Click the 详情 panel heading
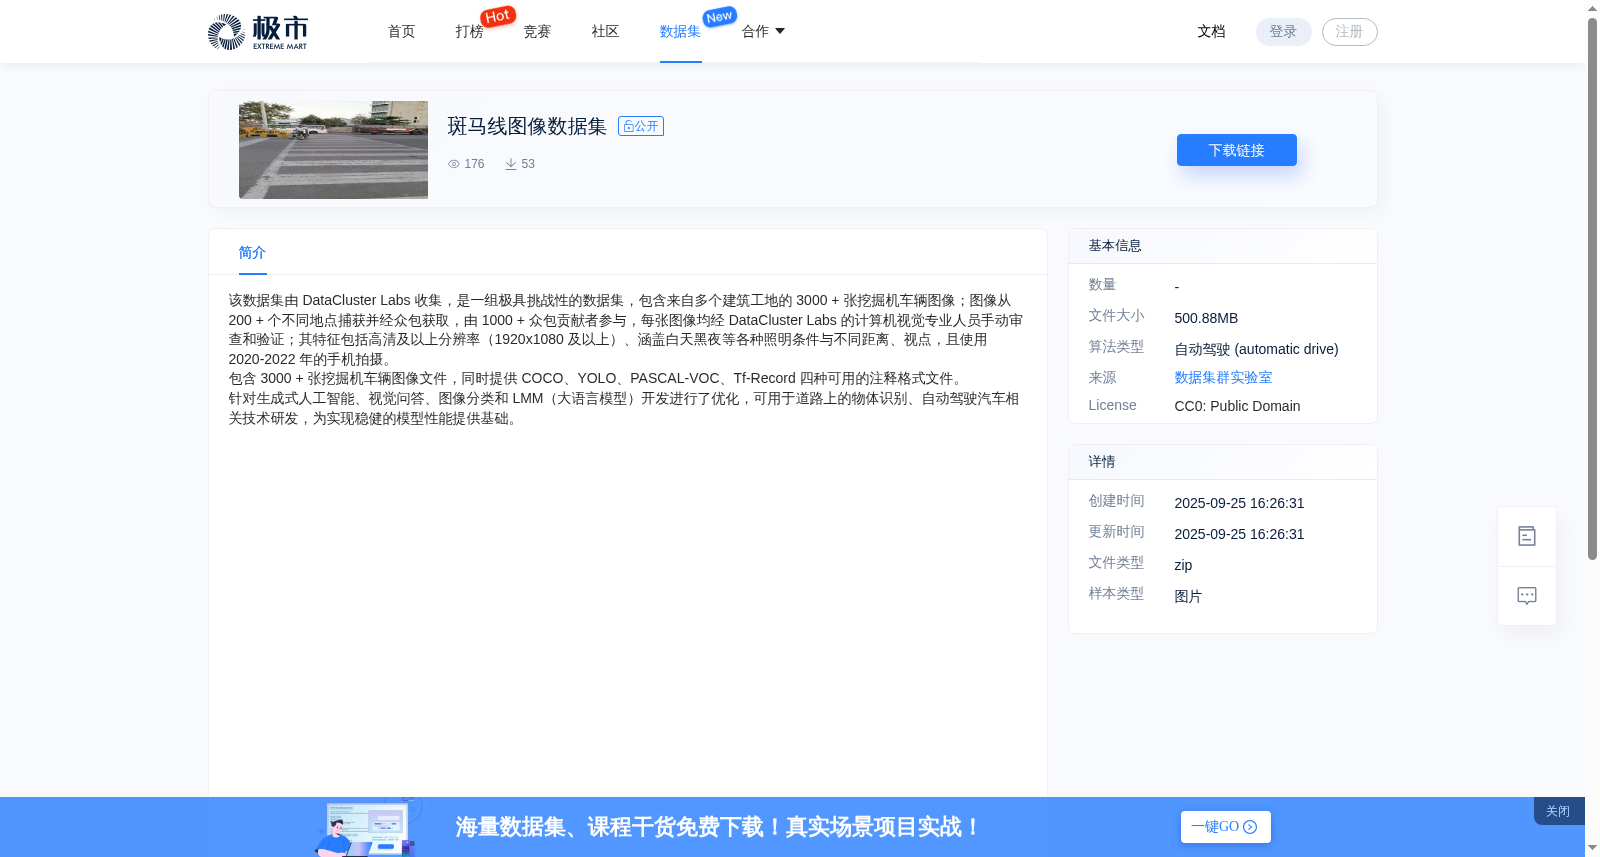 1102,462
